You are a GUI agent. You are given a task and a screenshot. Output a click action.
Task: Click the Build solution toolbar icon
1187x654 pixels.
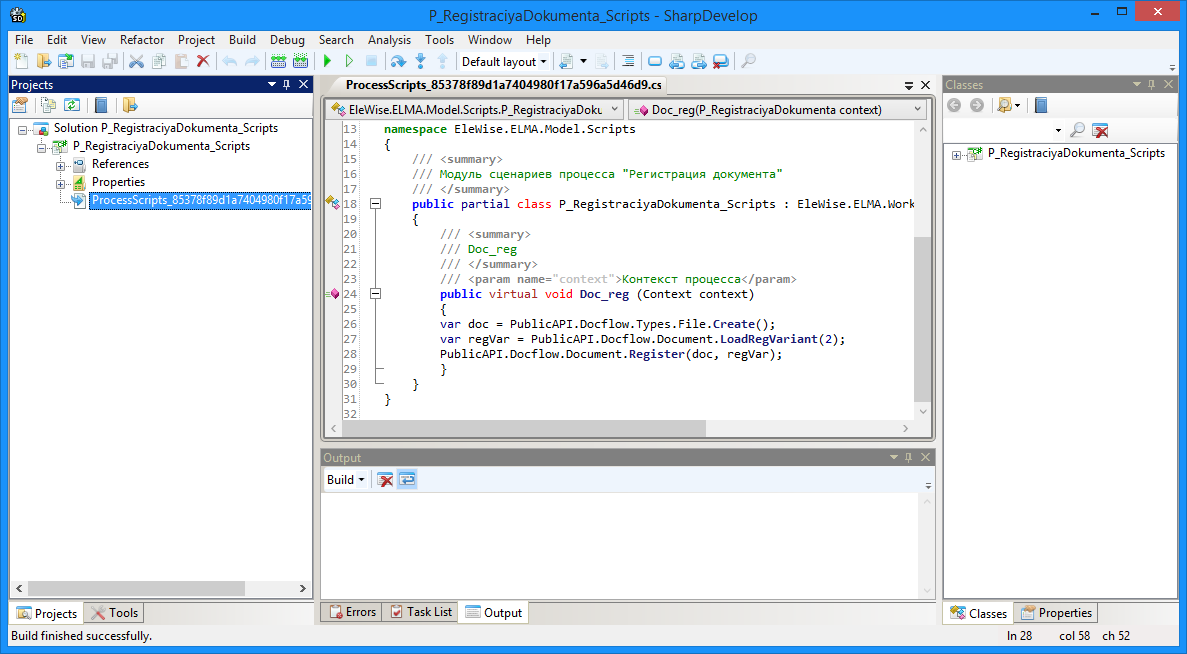tap(279, 62)
